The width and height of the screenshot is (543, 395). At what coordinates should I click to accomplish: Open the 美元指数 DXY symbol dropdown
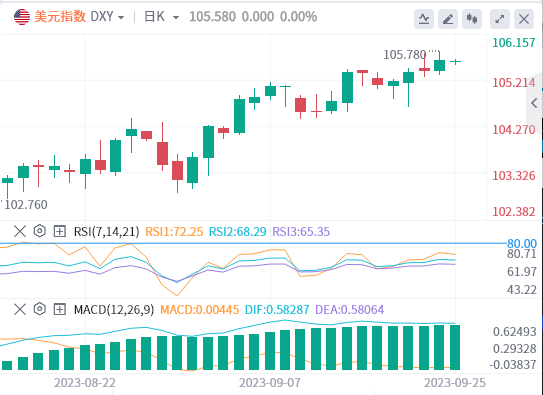pos(79,17)
